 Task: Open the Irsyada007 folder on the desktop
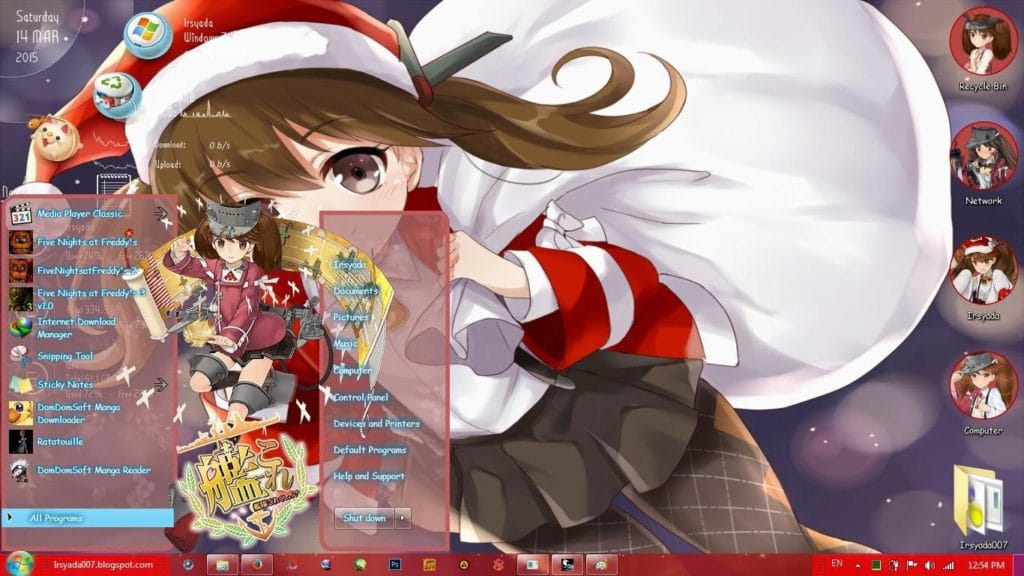pos(975,495)
